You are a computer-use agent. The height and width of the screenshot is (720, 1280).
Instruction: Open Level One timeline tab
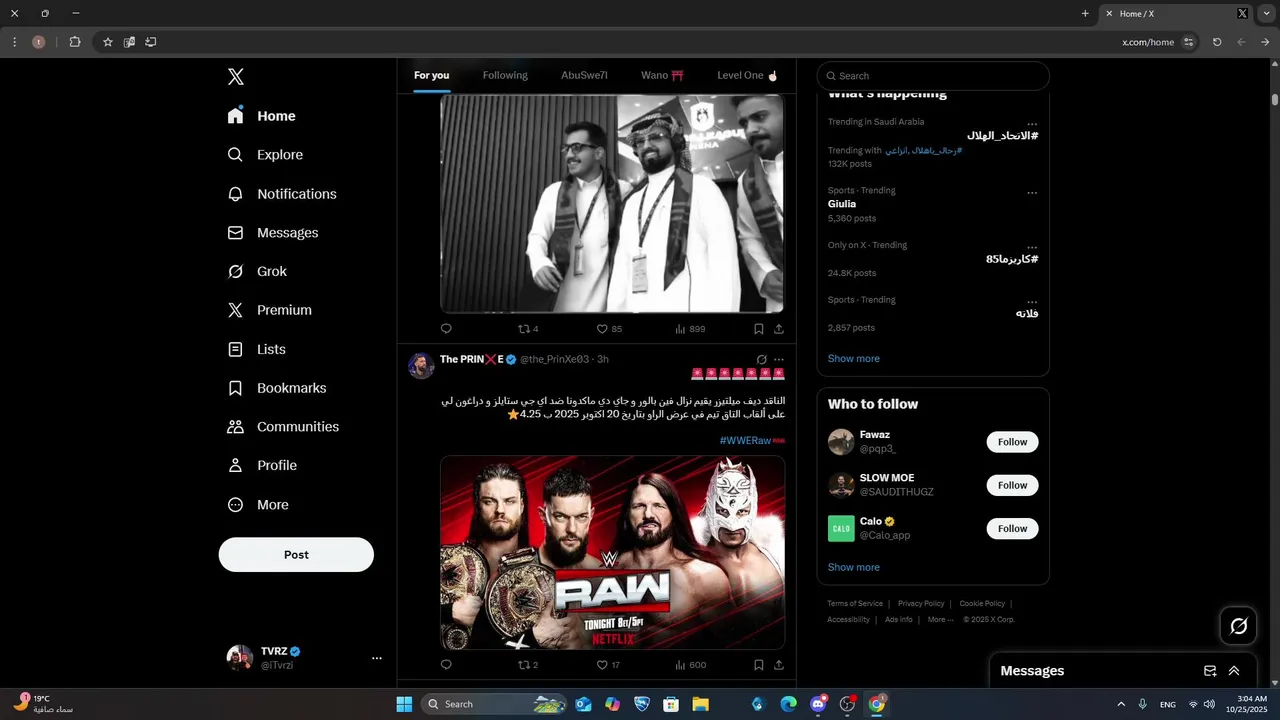(x=747, y=75)
